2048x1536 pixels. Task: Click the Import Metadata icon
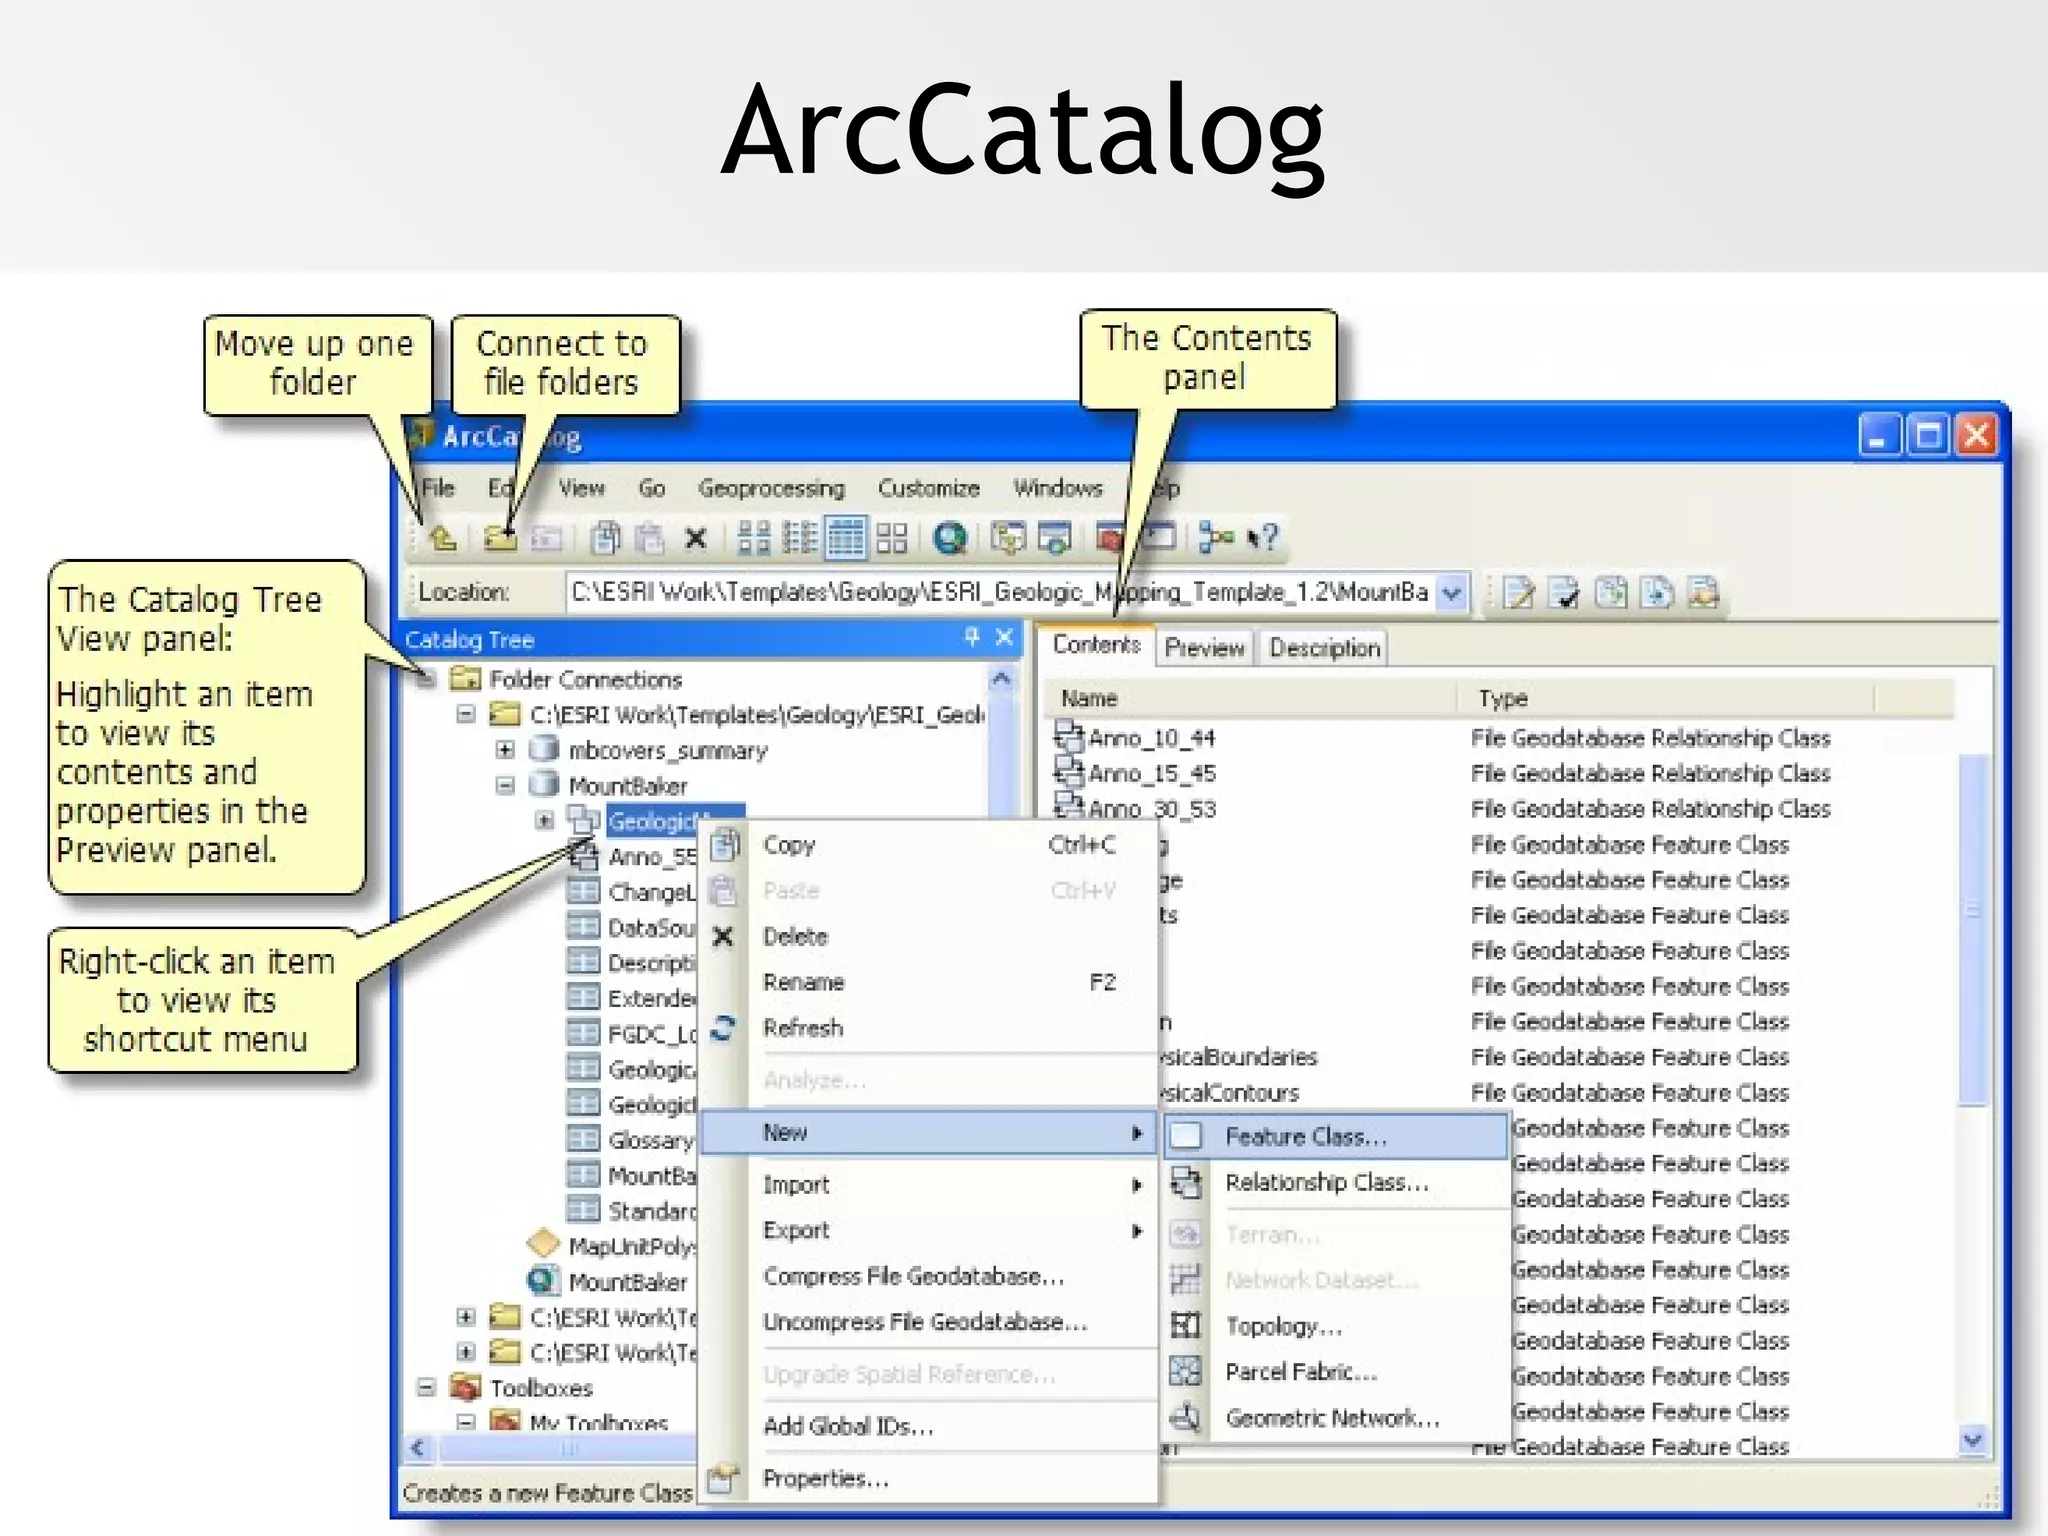[x=1657, y=593]
